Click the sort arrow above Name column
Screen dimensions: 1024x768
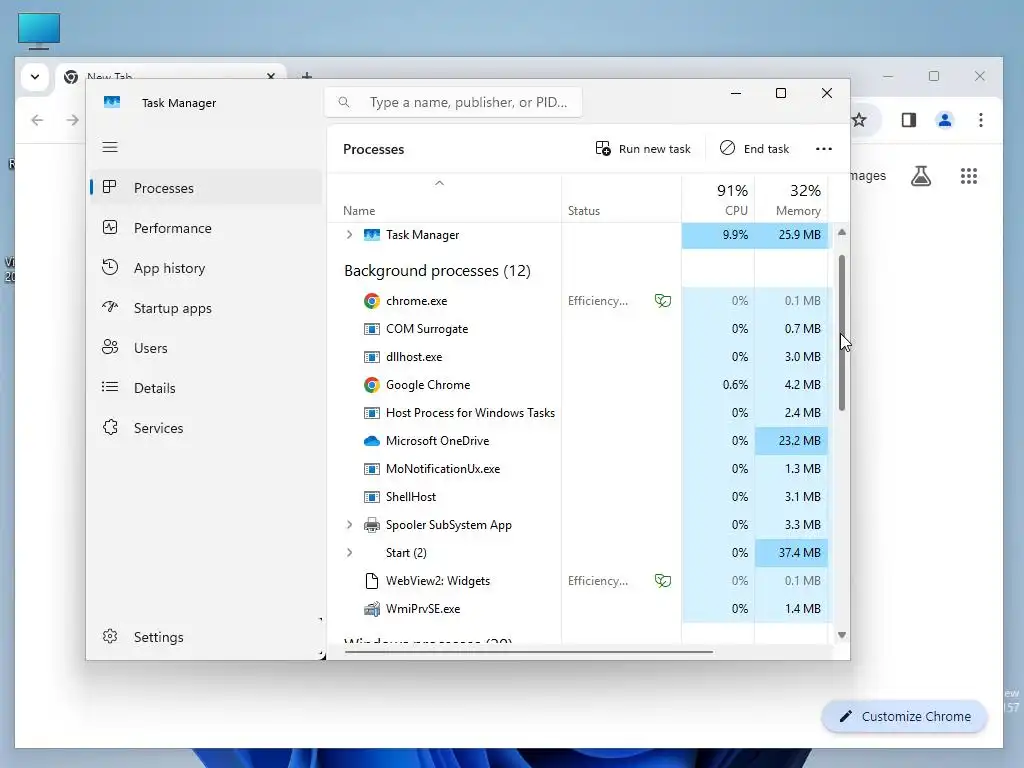click(440, 184)
